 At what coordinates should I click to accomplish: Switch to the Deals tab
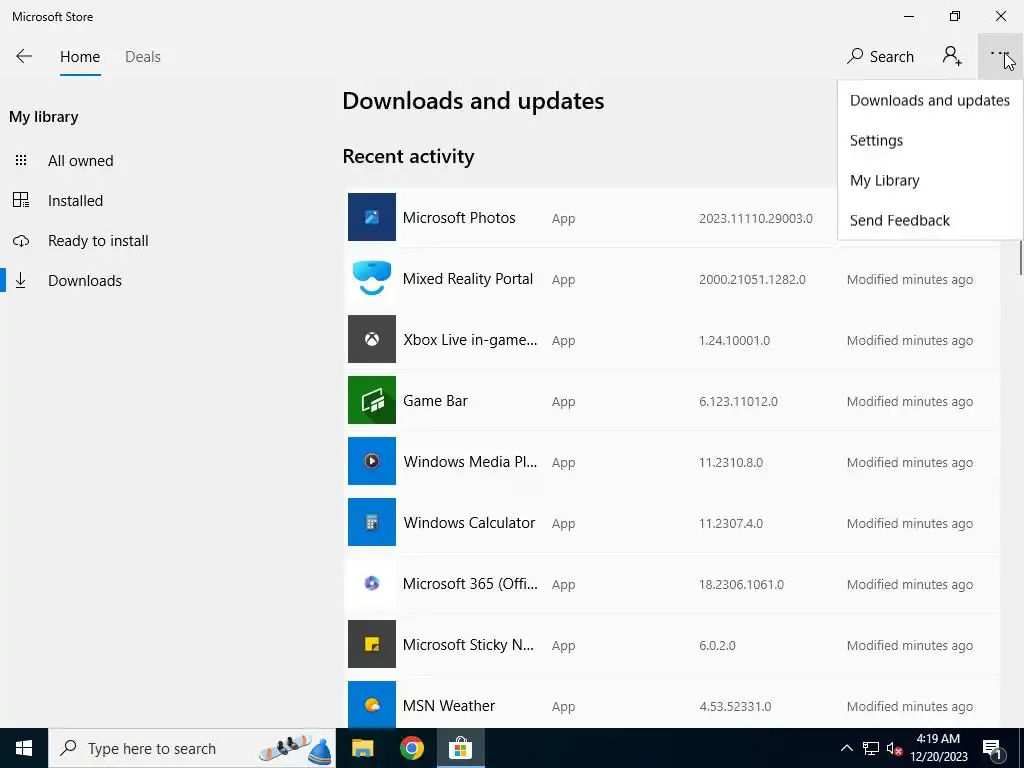pos(143,57)
